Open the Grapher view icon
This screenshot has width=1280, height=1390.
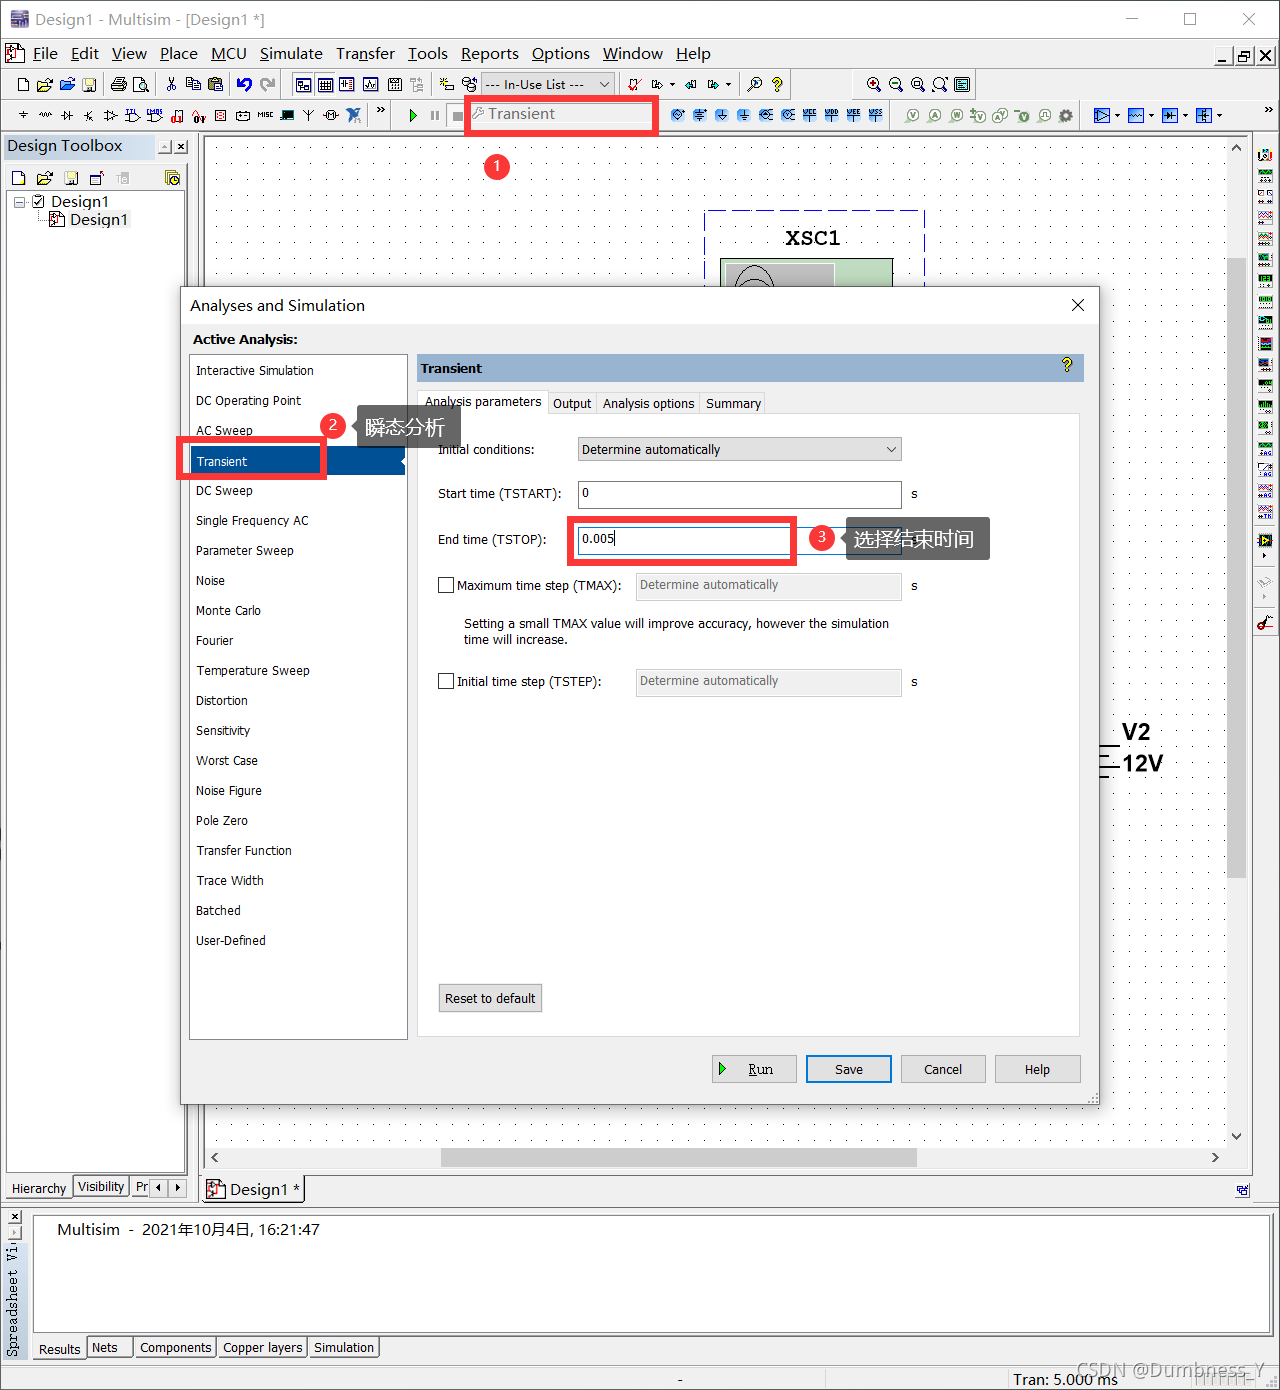[370, 85]
